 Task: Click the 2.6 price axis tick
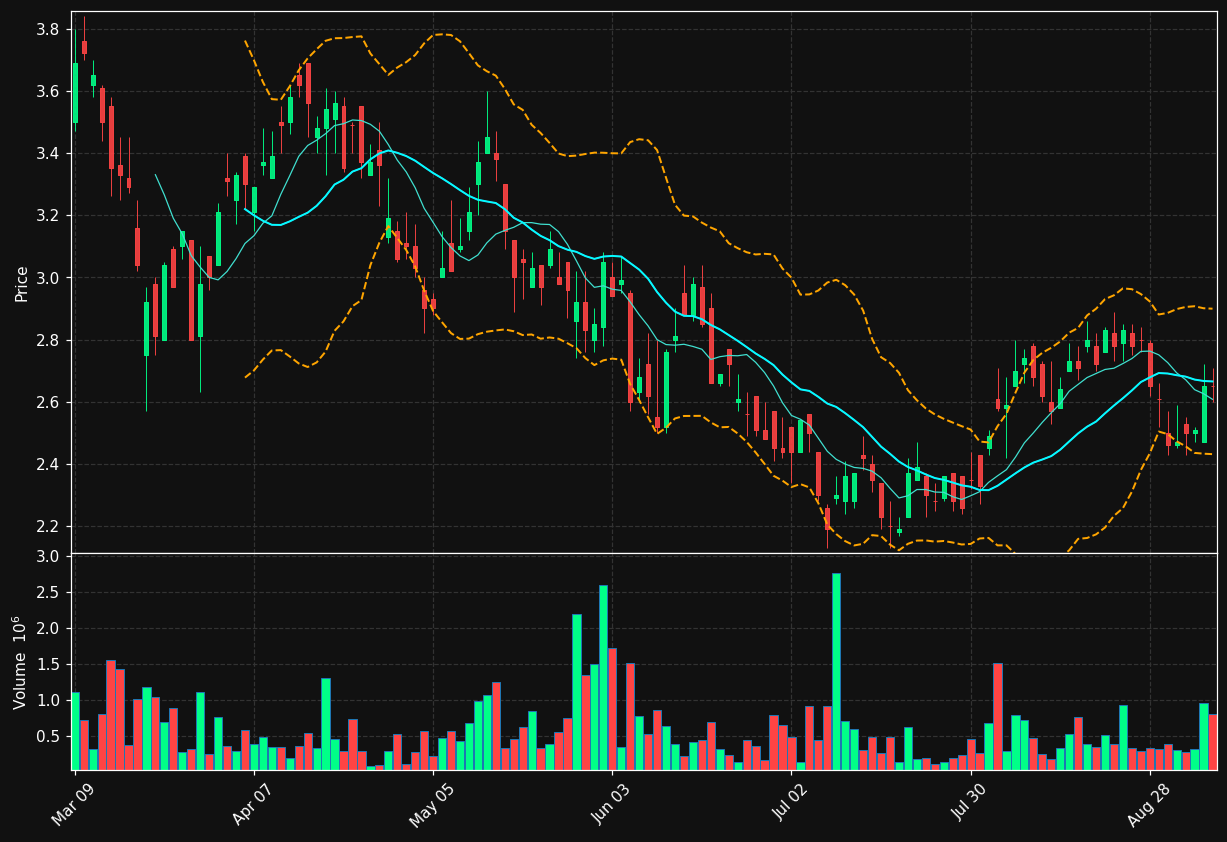(x=50, y=403)
